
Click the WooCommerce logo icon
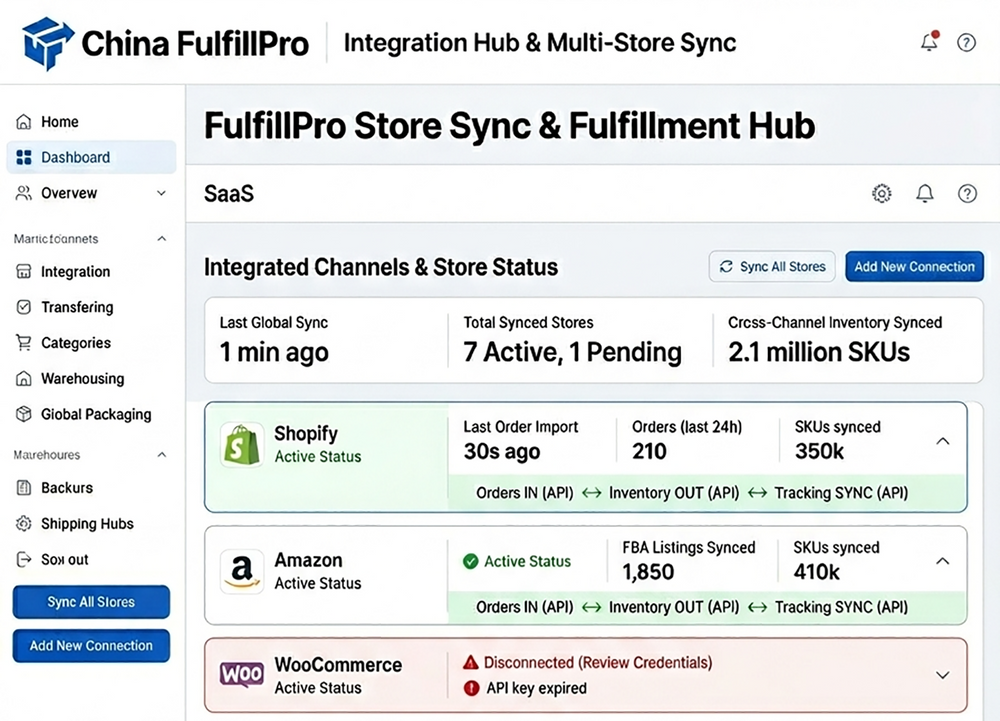tap(242, 674)
